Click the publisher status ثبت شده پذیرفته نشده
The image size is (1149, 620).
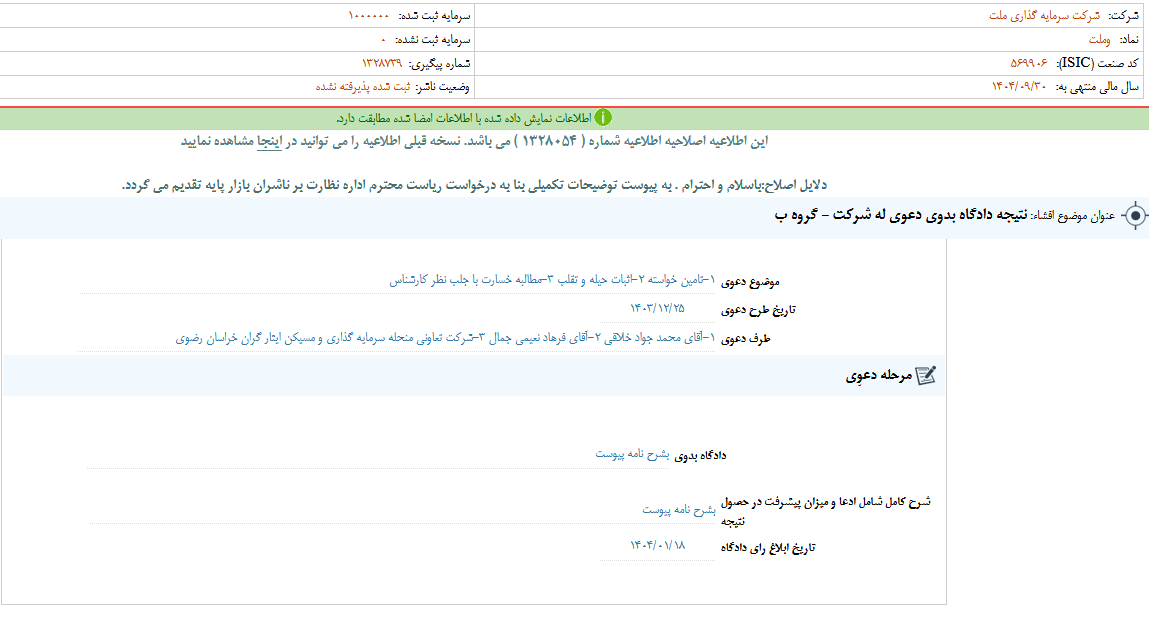pyautogui.click(x=363, y=86)
